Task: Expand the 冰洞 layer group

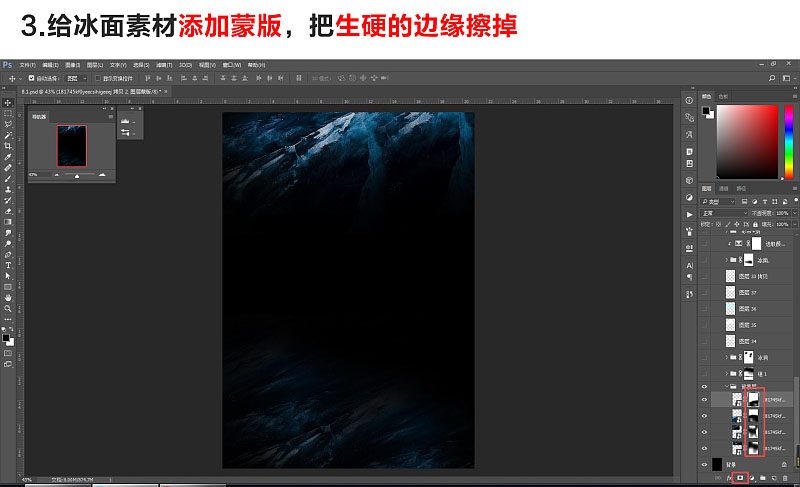Action: pos(727,357)
